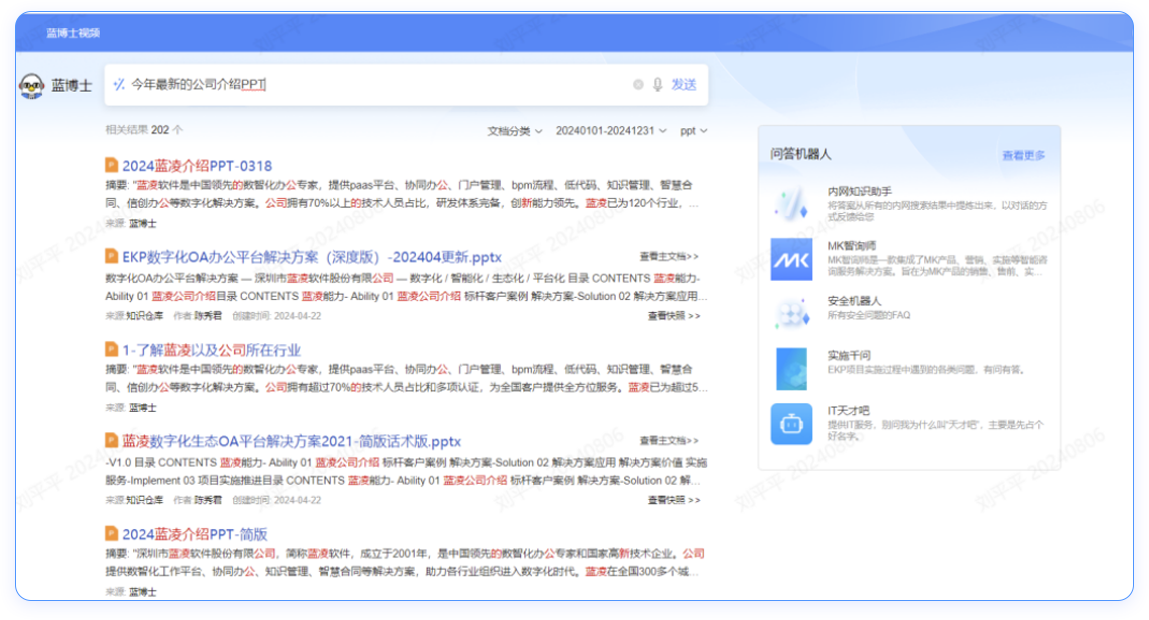Click the file icon beside EKP数字化OA办公平台解决方案
The height and width of the screenshot is (620, 1149).
(x=111, y=256)
